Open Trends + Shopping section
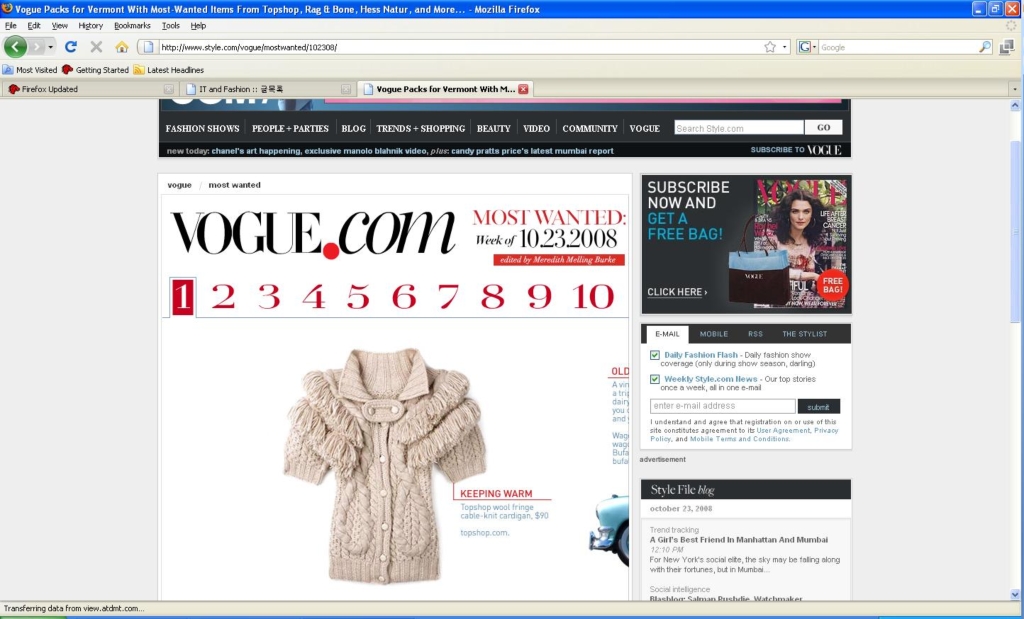The image size is (1024, 619). point(421,129)
